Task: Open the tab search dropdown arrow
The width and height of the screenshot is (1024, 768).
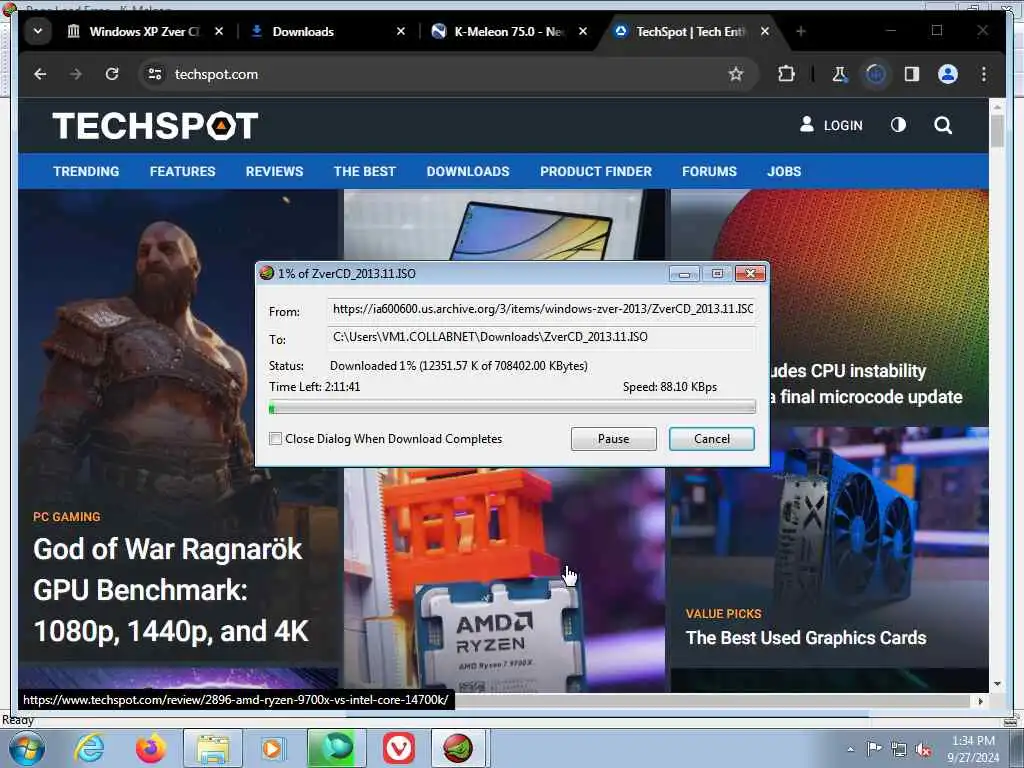Action: [38, 31]
